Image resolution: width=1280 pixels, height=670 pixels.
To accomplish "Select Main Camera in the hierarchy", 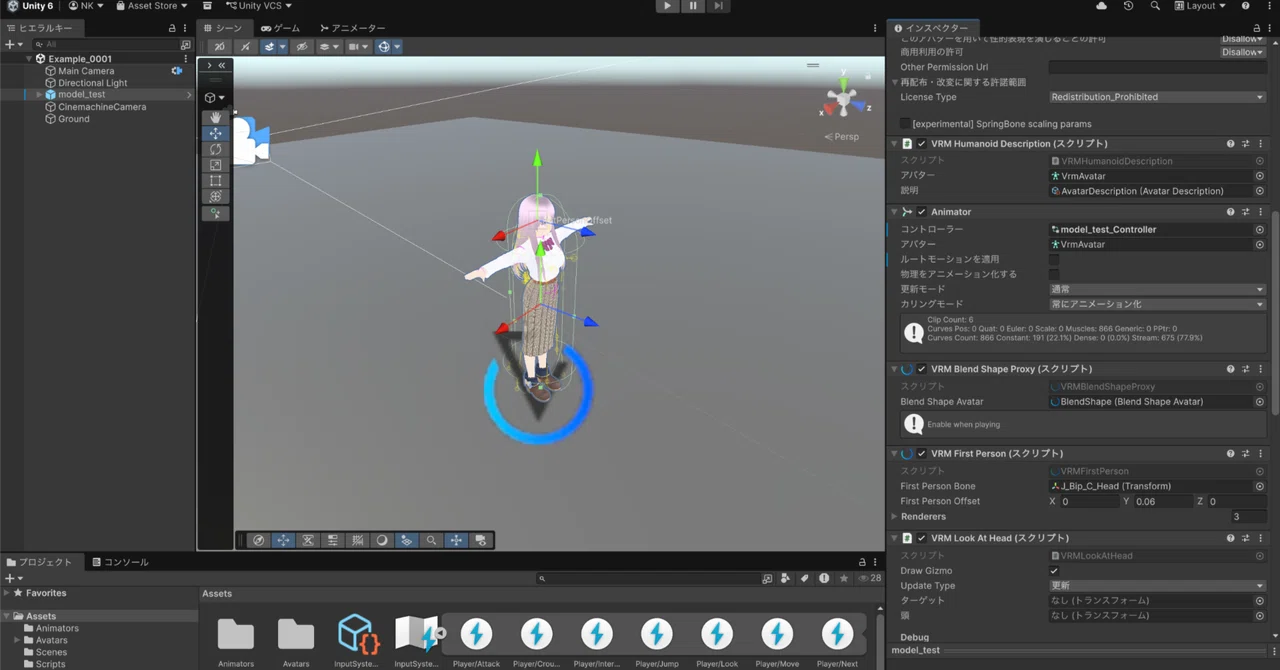I will coord(86,71).
